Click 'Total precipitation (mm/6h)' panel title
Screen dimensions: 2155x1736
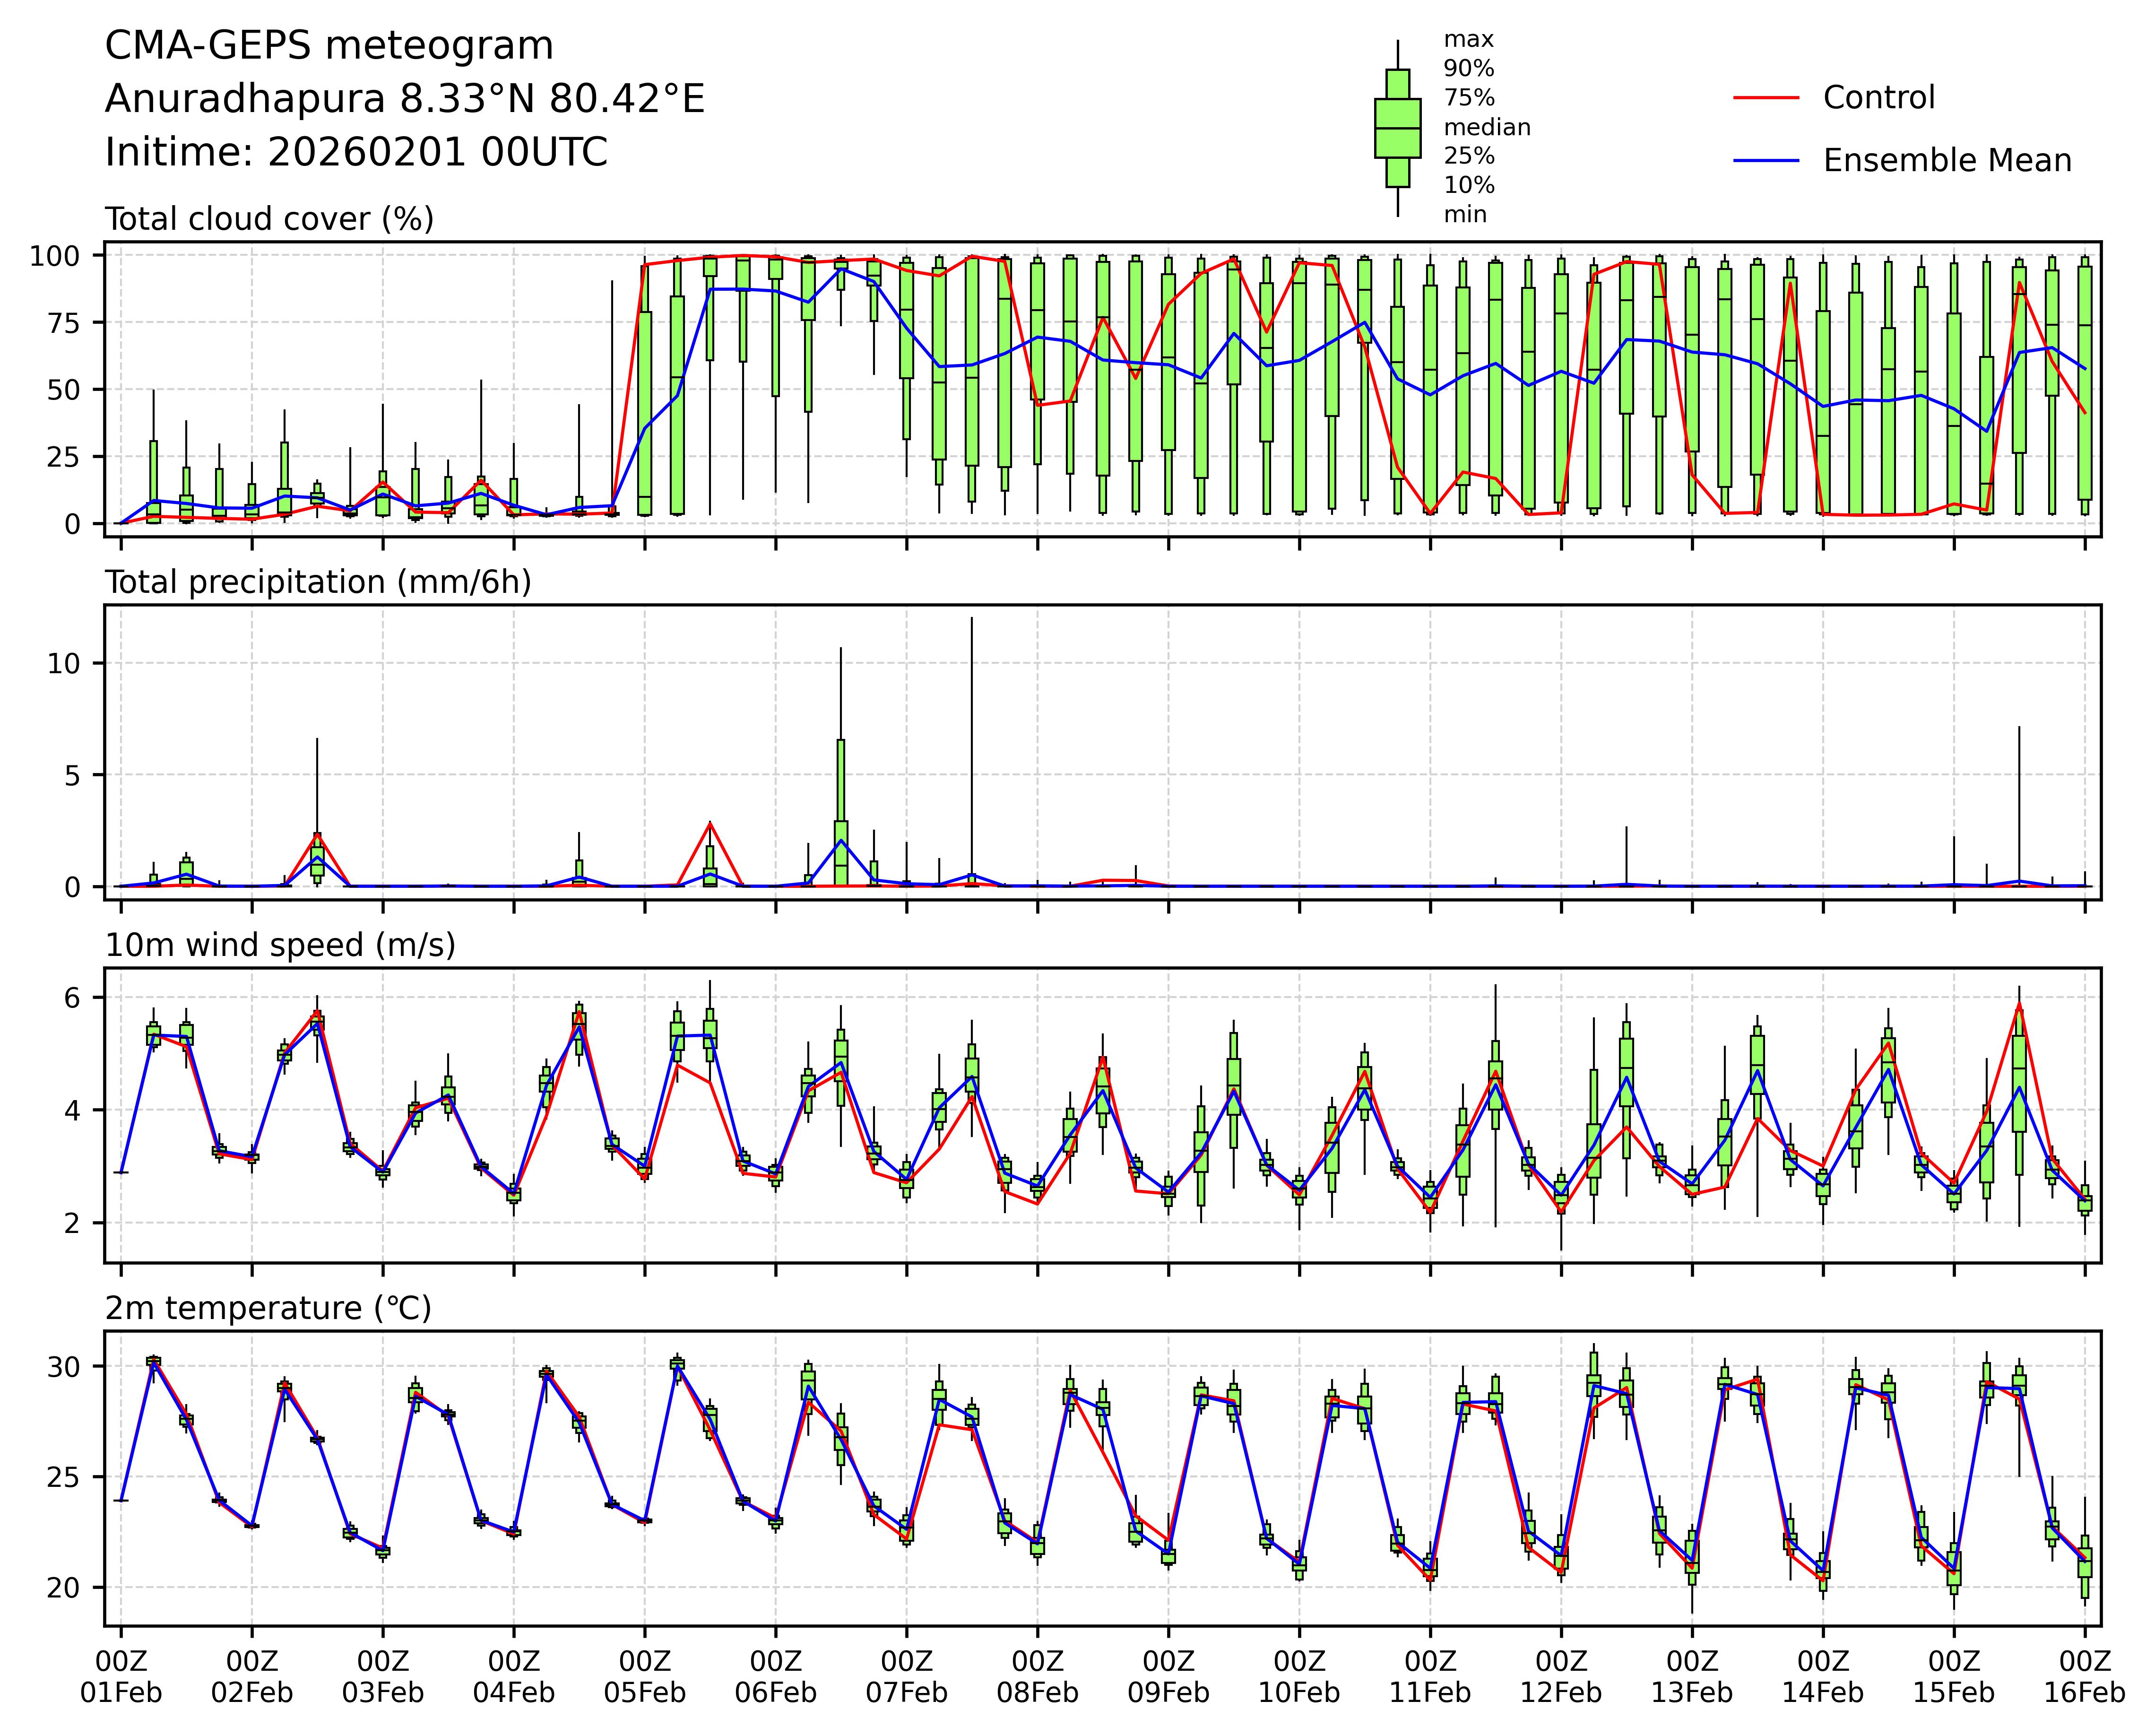(x=318, y=582)
